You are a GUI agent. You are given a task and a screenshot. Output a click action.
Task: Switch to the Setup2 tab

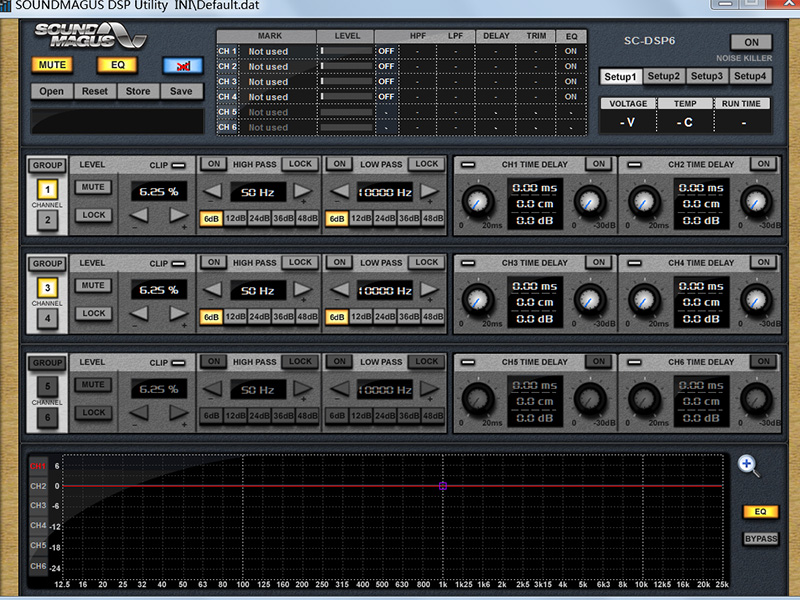tap(663, 76)
